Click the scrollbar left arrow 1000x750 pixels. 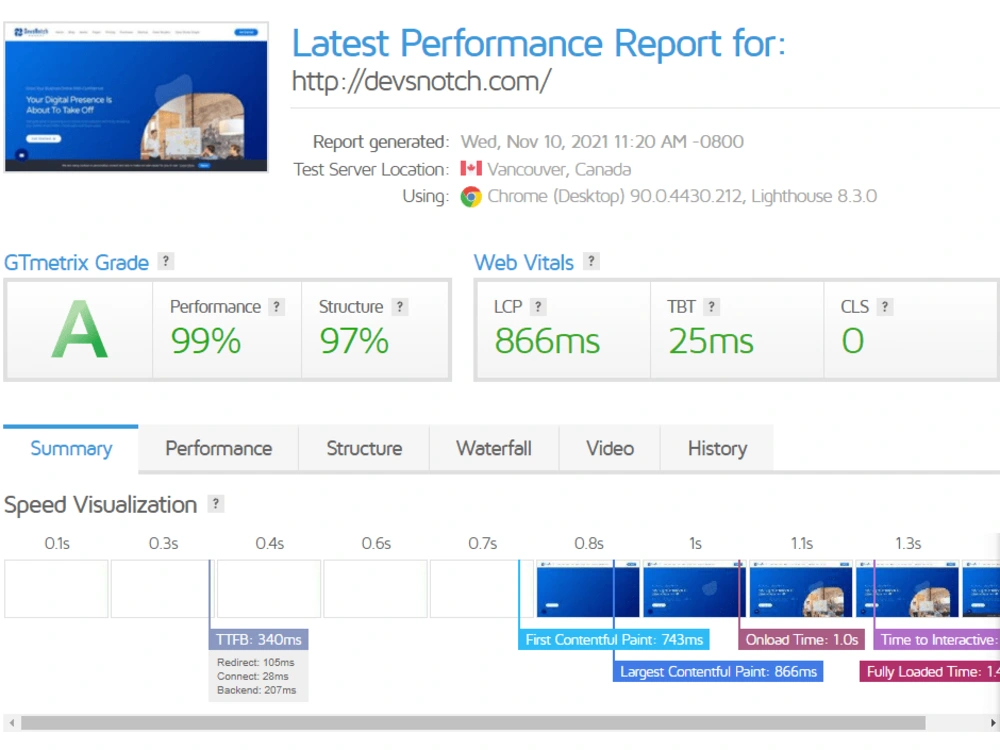[x=11, y=723]
